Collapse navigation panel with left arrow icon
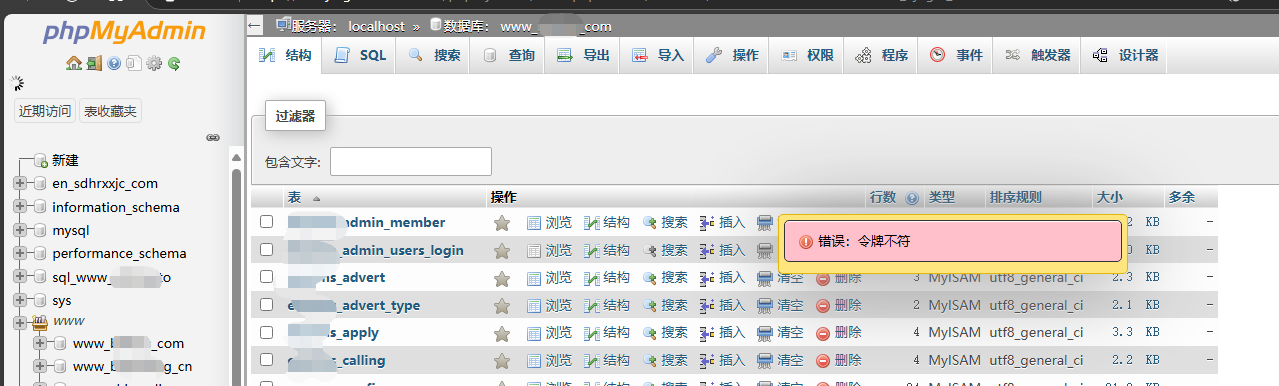This screenshot has width=1279, height=386. [x=255, y=26]
